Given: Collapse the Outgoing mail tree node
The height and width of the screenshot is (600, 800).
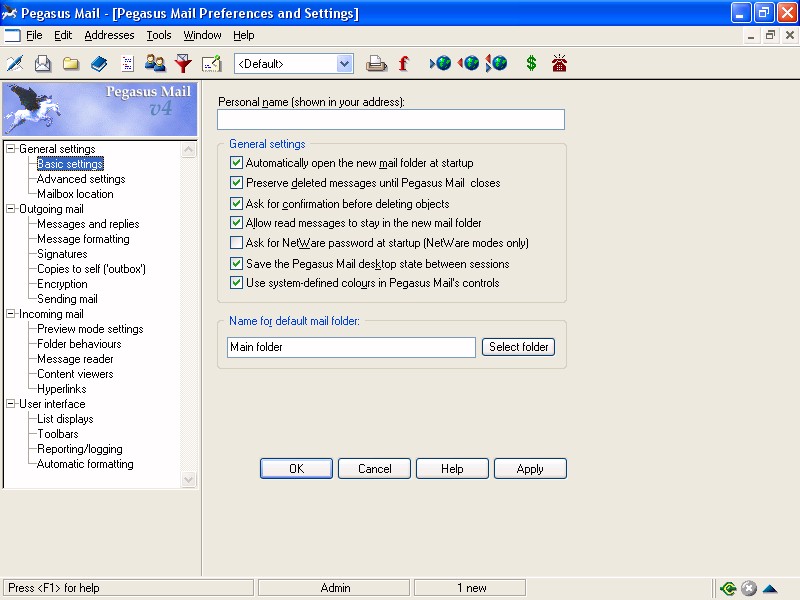Looking at the screenshot, I should [10, 209].
